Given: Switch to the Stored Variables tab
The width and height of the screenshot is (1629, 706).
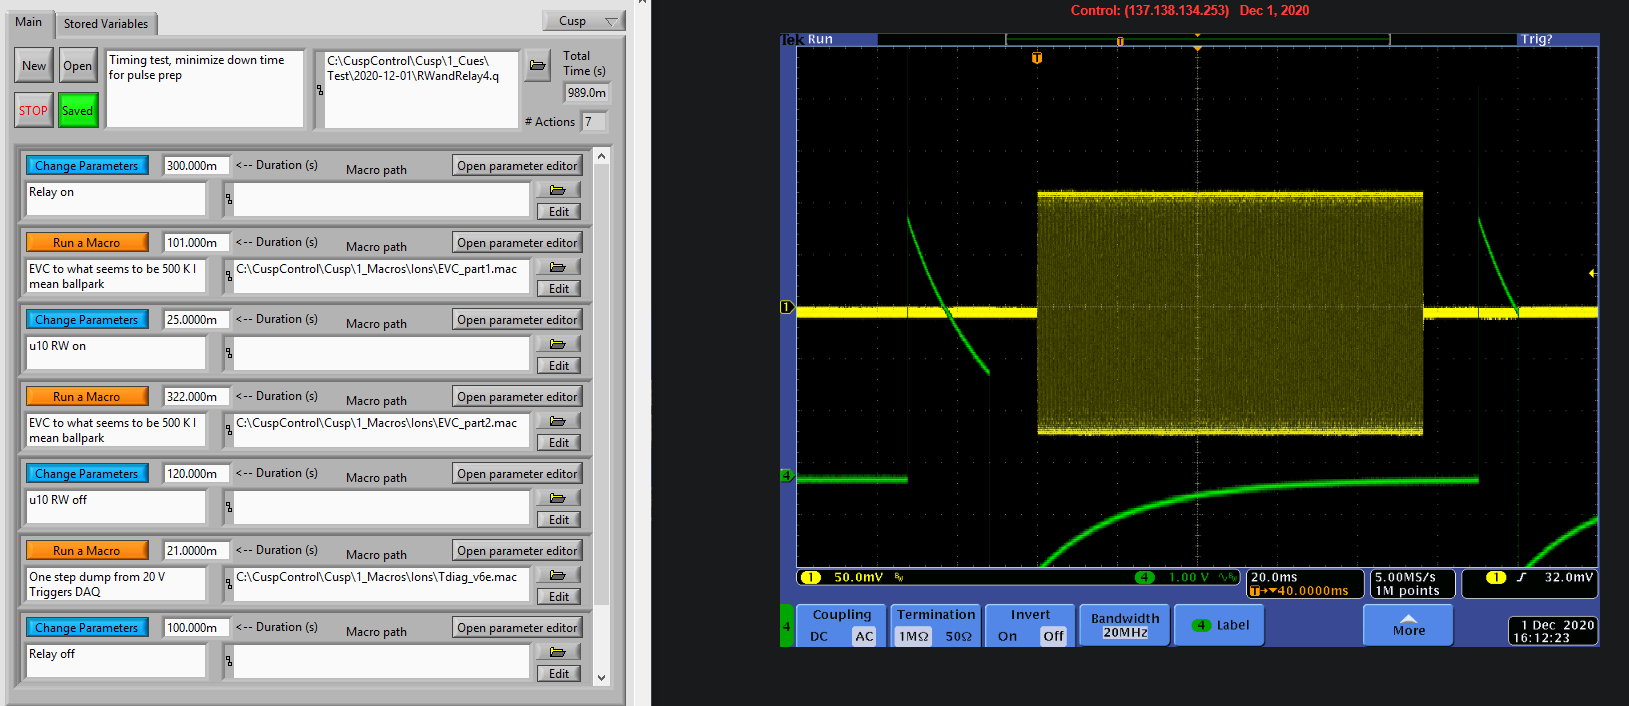Looking at the screenshot, I should tap(105, 23).
